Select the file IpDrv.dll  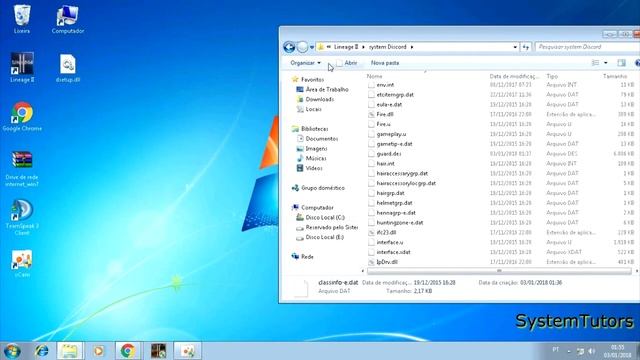click(x=387, y=262)
